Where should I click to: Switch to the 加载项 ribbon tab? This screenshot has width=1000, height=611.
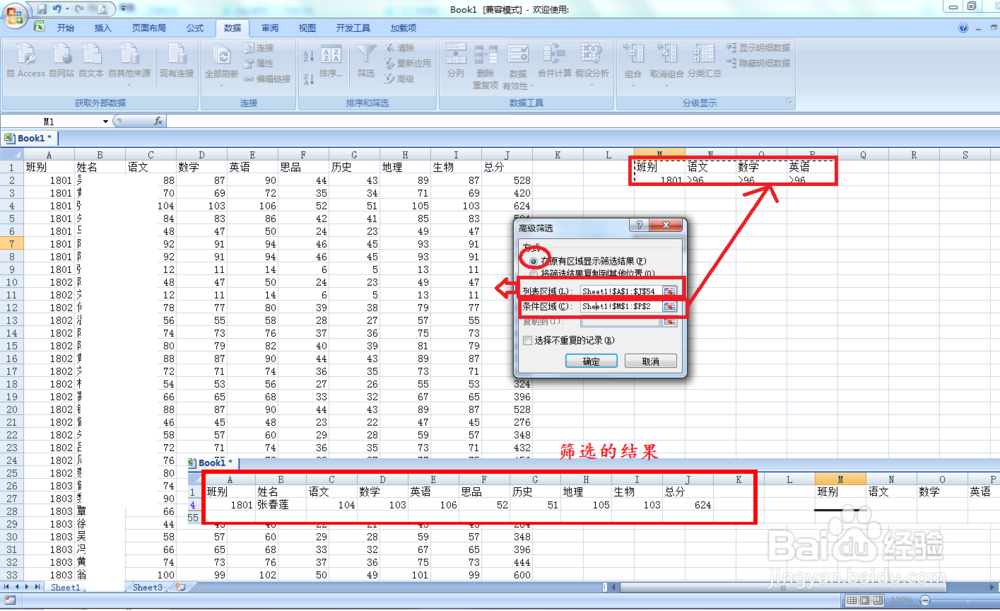[403, 28]
